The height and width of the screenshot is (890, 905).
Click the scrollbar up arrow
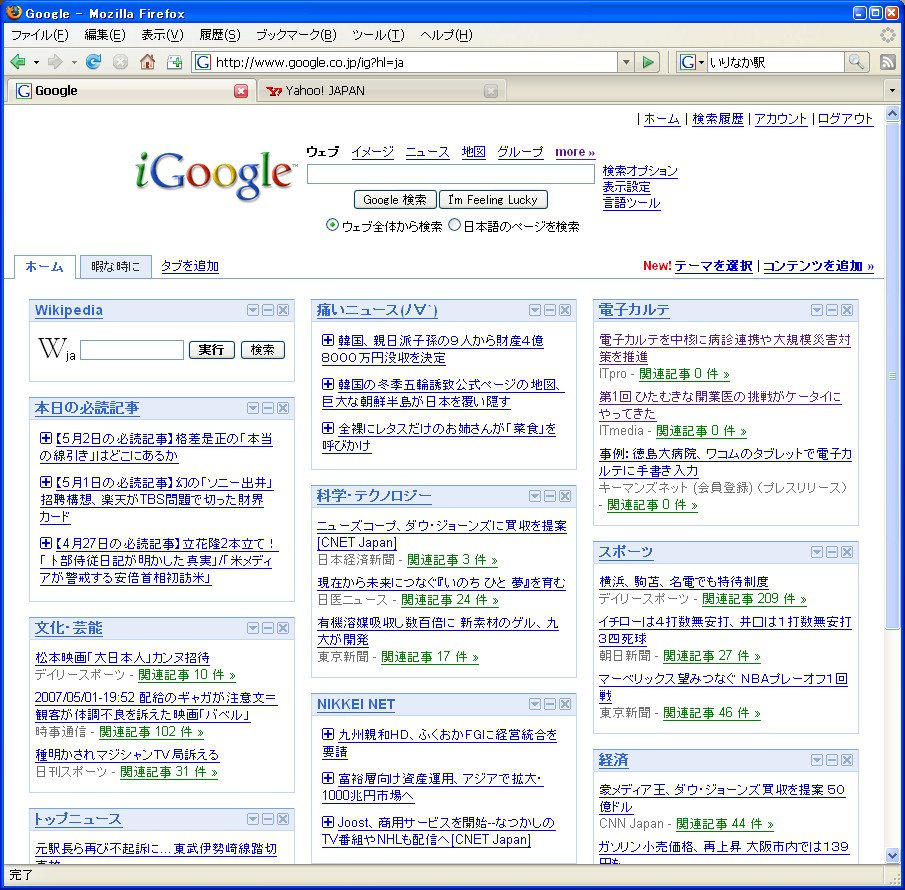[892, 114]
